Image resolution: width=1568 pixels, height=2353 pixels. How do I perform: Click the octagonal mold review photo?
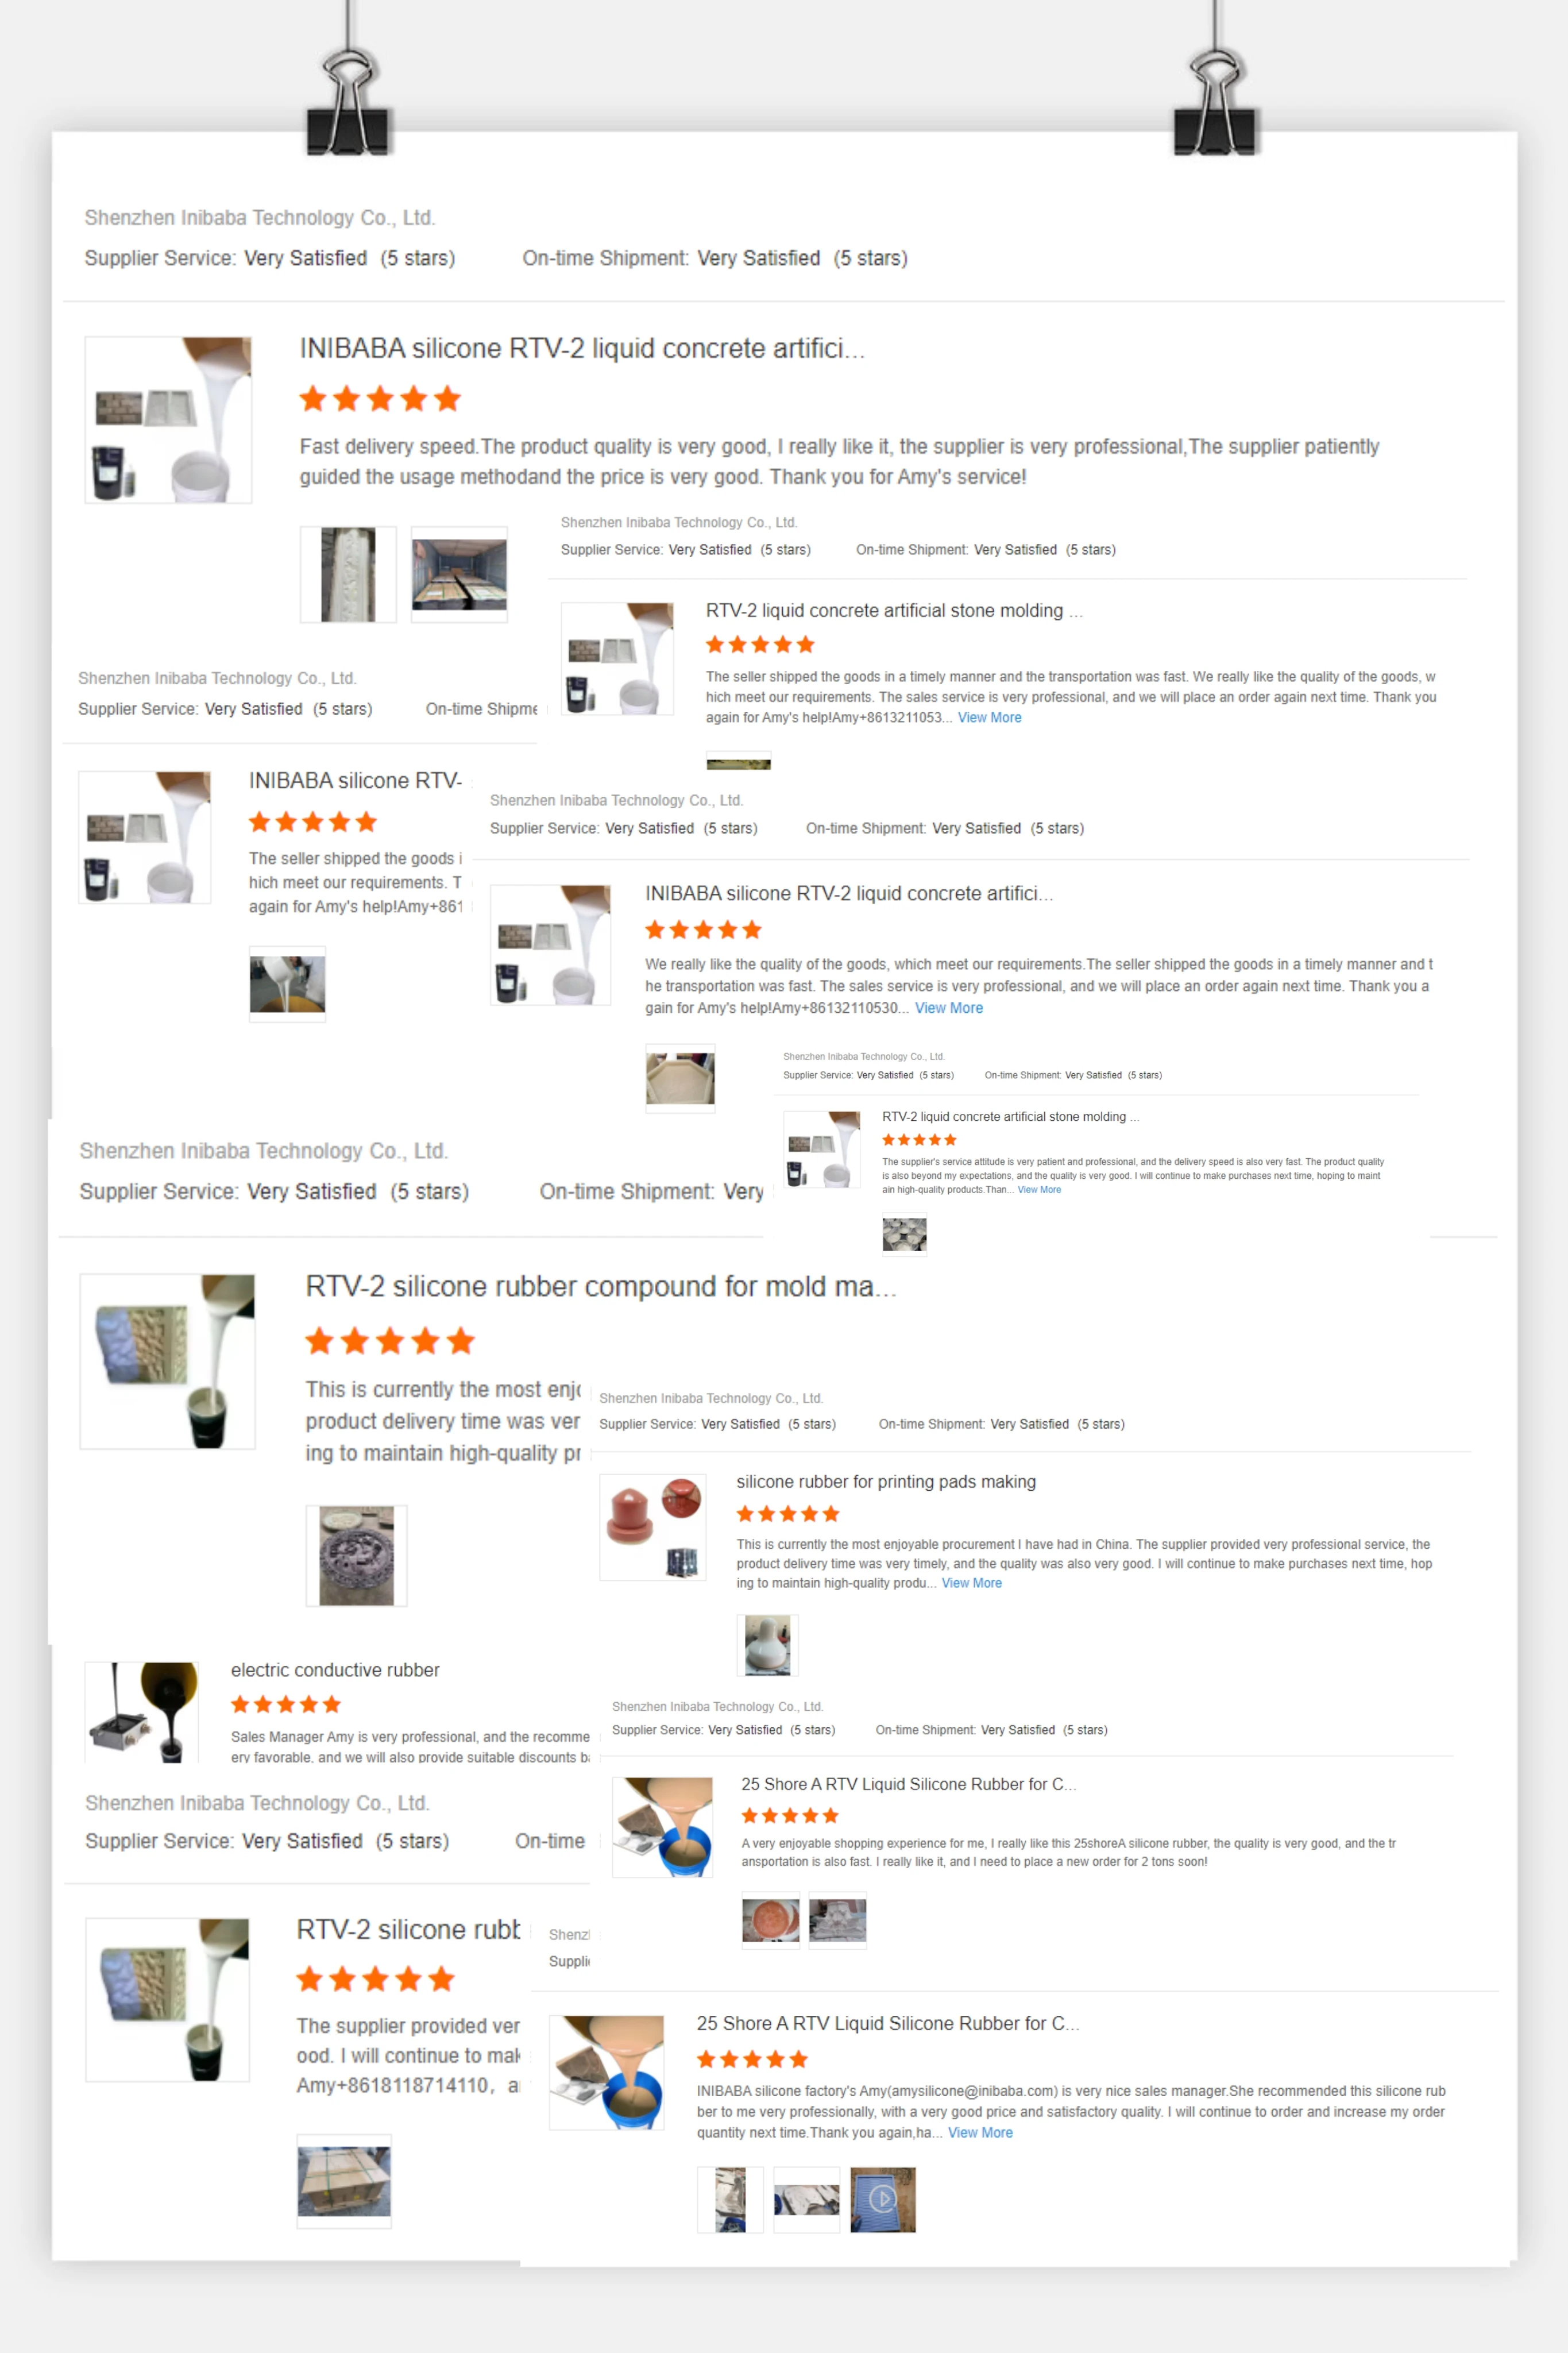point(680,1078)
